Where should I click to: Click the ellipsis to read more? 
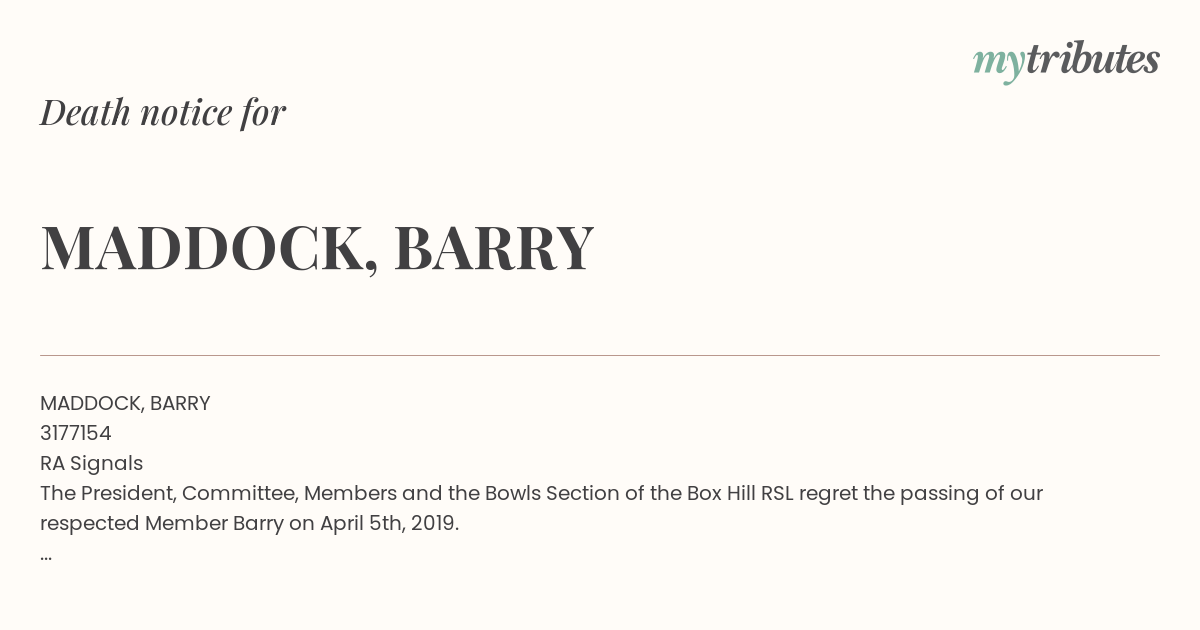tap(46, 556)
